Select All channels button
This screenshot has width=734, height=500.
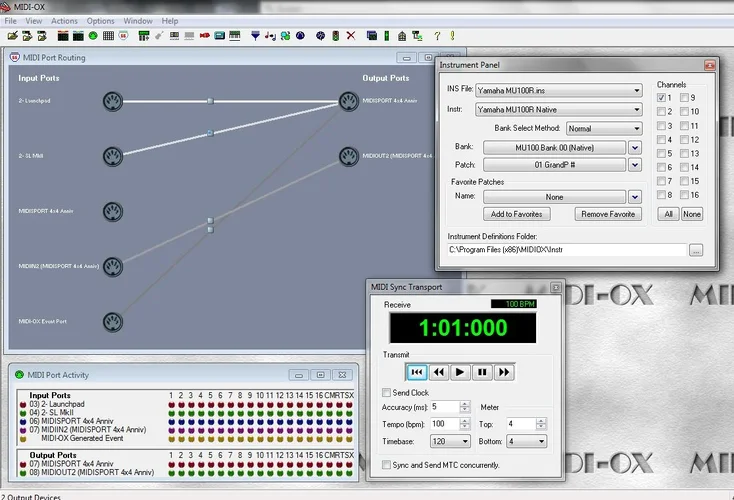pos(668,214)
